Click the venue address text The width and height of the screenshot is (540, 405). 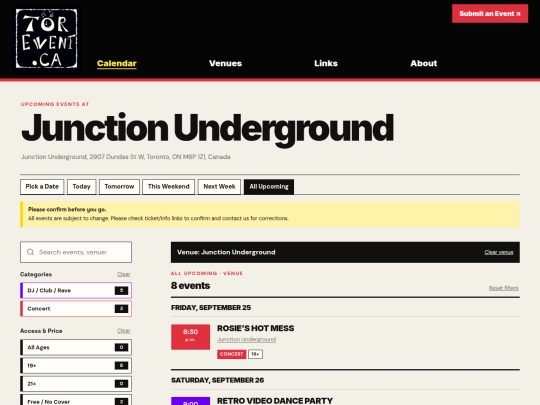click(126, 157)
